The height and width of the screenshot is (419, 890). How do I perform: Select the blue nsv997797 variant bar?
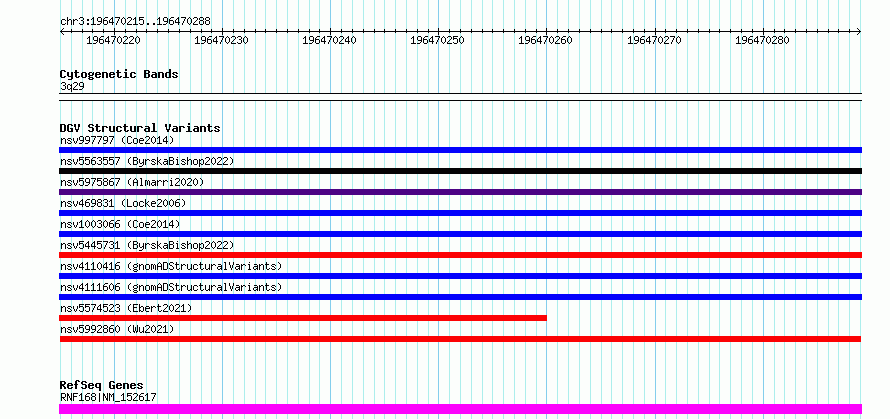[x=460, y=150]
